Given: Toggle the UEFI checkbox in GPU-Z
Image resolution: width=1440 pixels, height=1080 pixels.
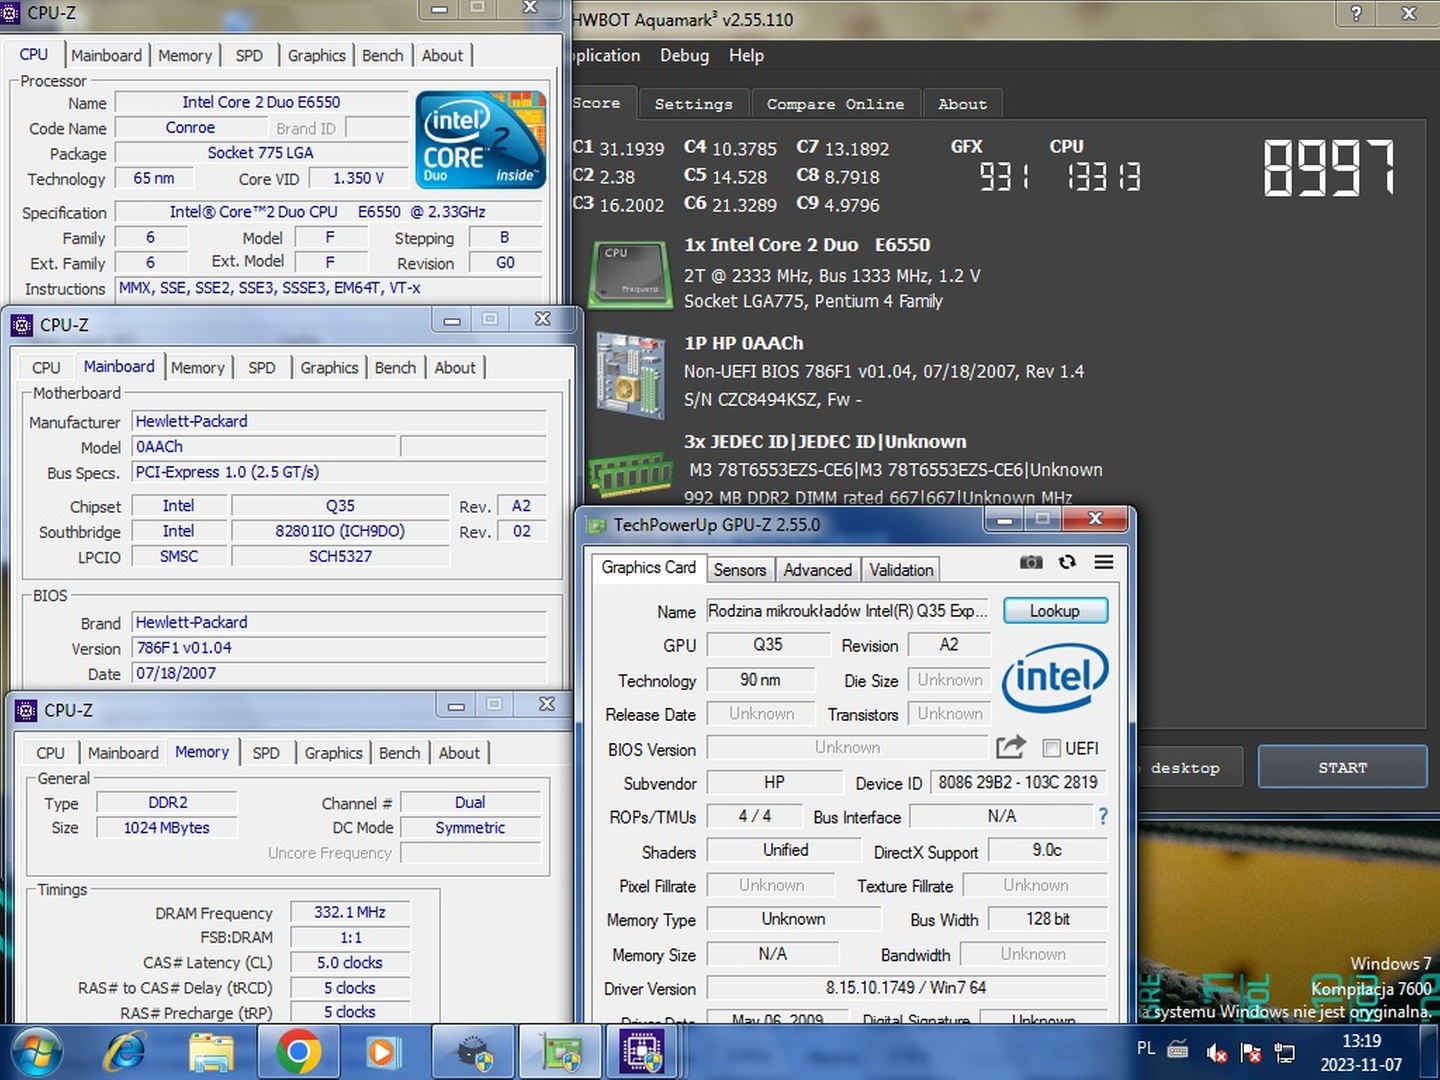Looking at the screenshot, I should (1051, 748).
